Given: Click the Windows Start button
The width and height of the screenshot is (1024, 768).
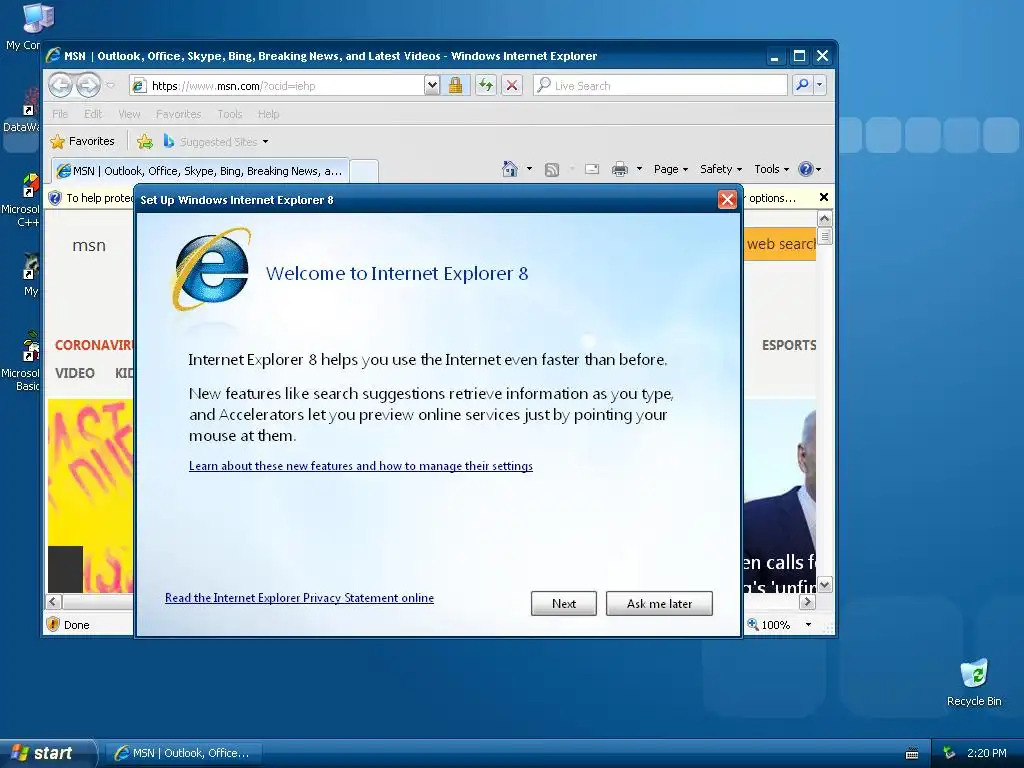Looking at the screenshot, I should point(47,753).
